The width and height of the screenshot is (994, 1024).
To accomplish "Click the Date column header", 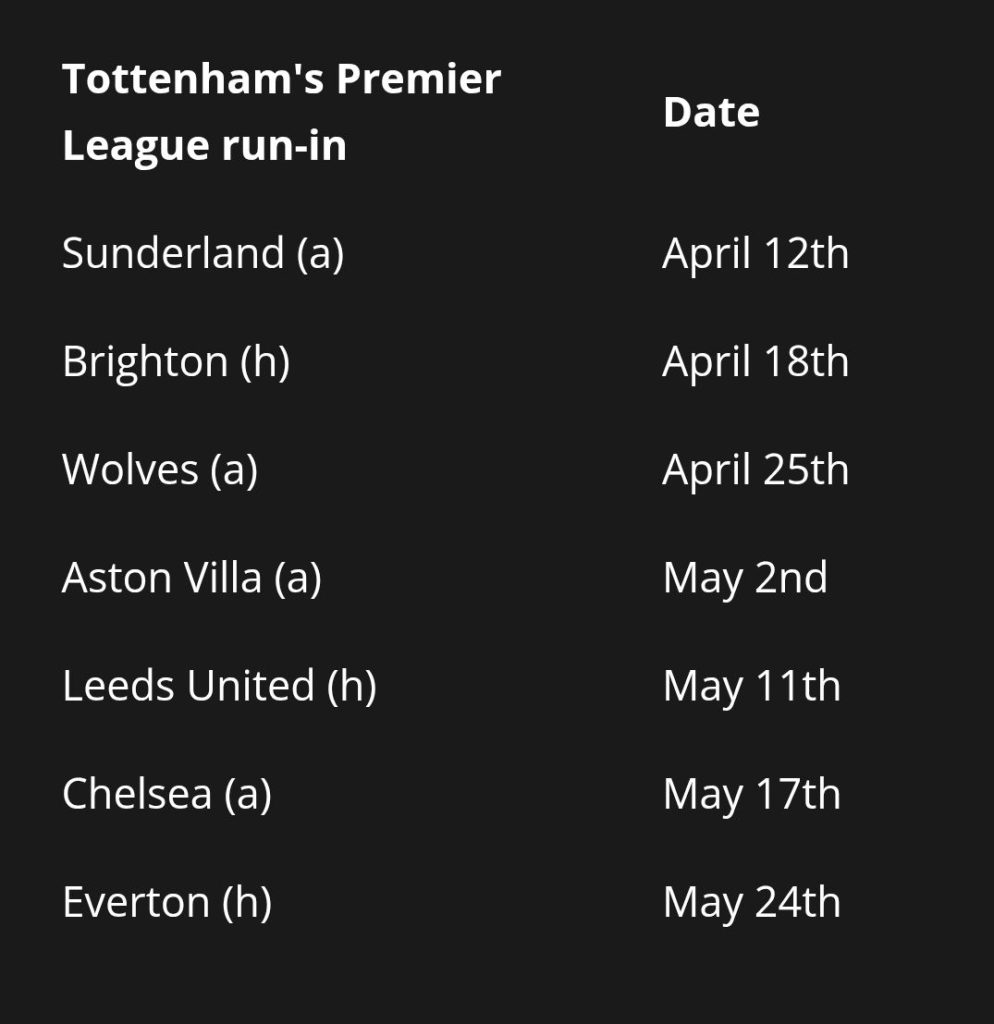I will (x=710, y=112).
